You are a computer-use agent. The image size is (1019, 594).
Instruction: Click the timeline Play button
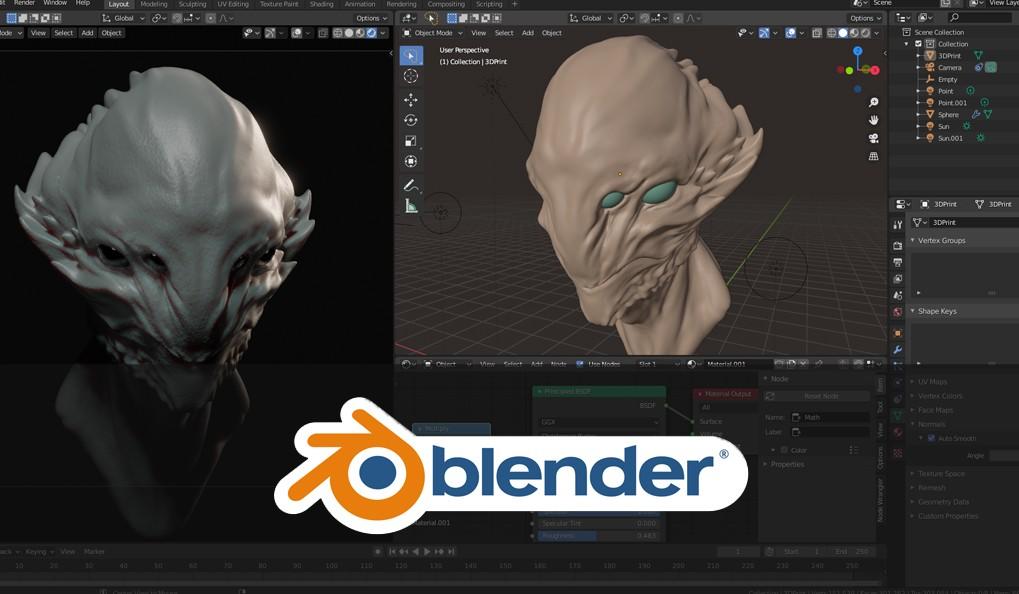point(427,551)
